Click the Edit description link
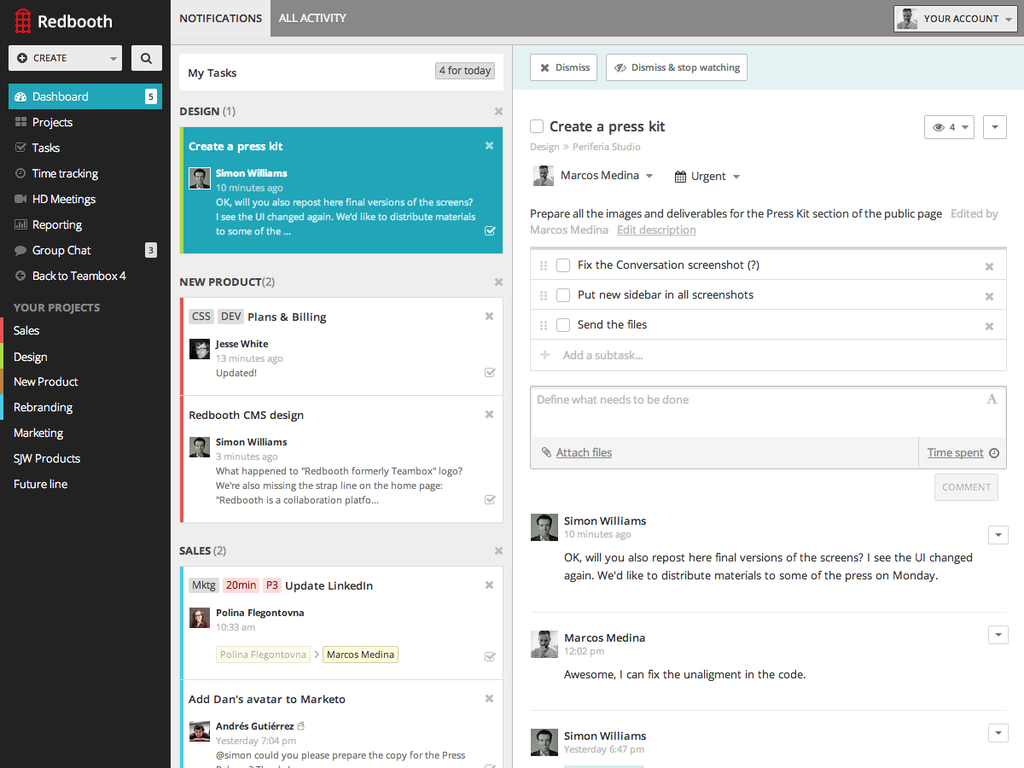This screenshot has height=768, width=1024. pyautogui.click(x=656, y=230)
